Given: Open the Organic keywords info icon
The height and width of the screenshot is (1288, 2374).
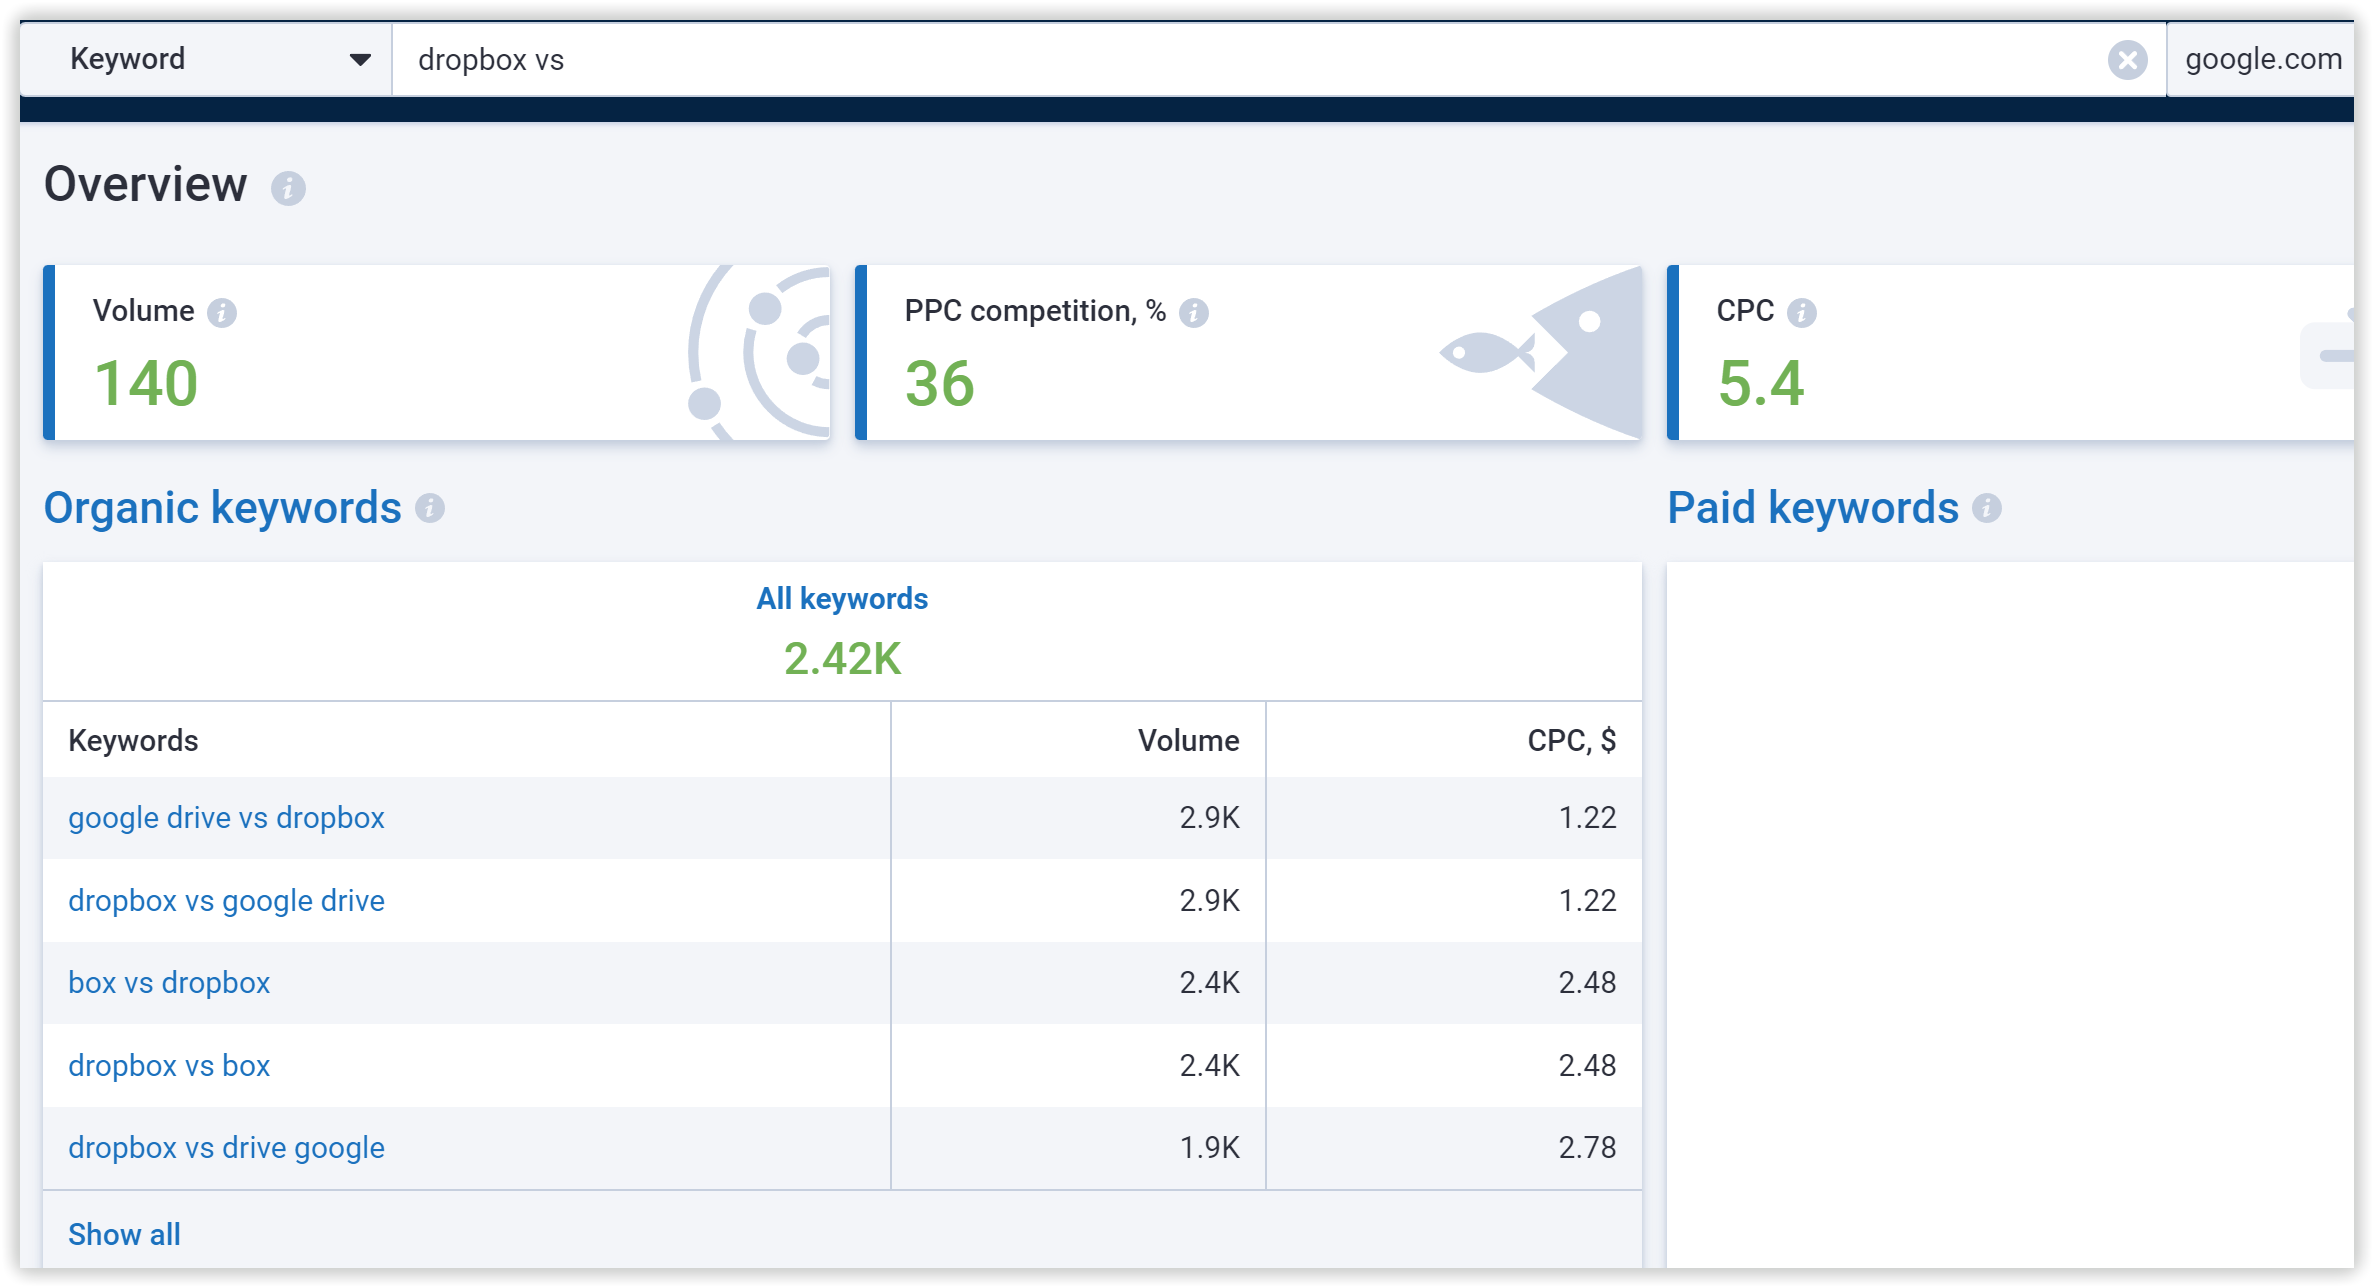Looking at the screenshot, I should coord(430,510).
